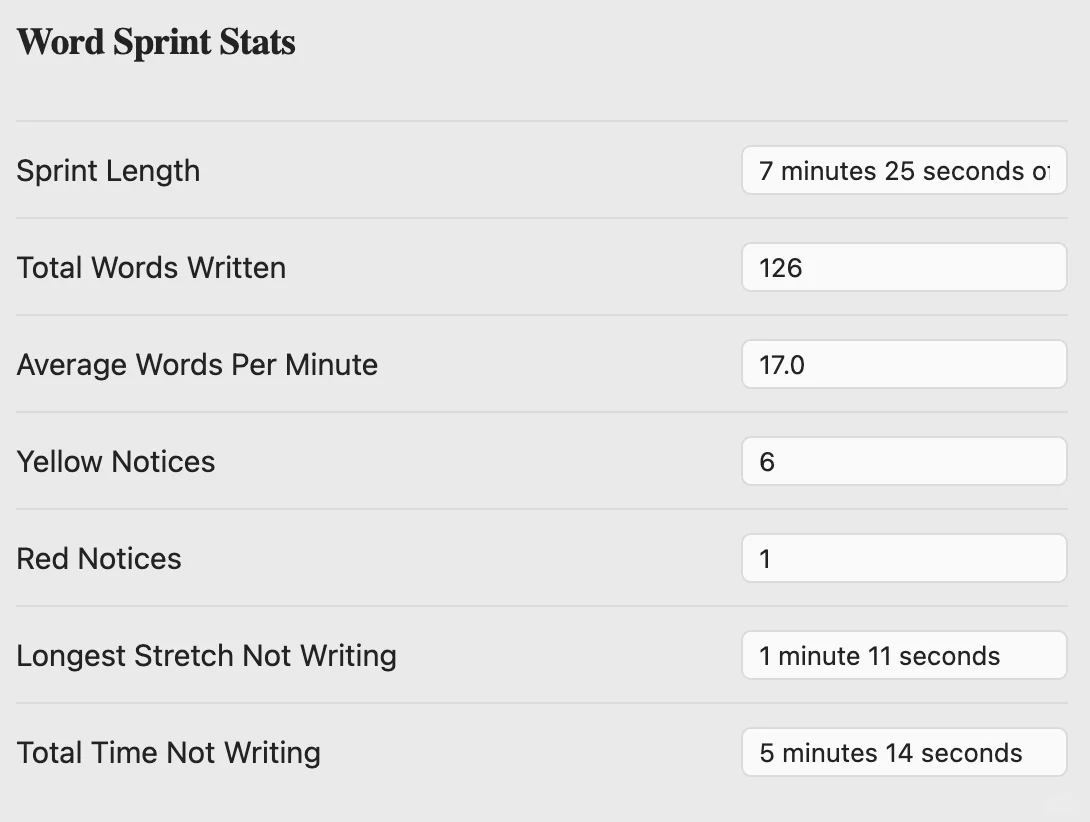Click the Yellow Notices count field
The height and width of the screenshot is (822, 1090).
904,462
